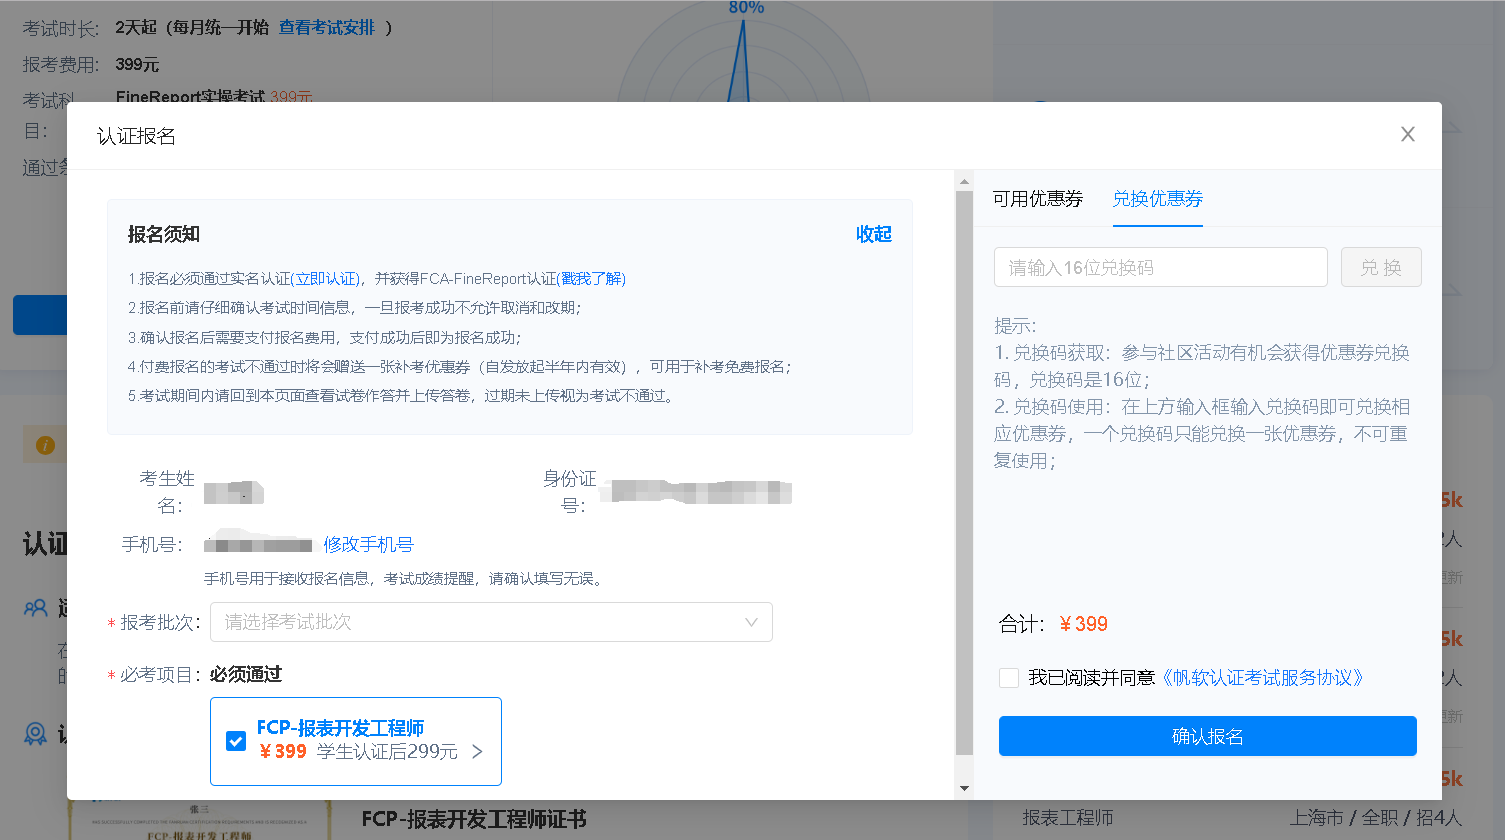Expand FCP-报表开发工程师 details chevron
This screenshot has width=1505, height=840.
point(477,752)
